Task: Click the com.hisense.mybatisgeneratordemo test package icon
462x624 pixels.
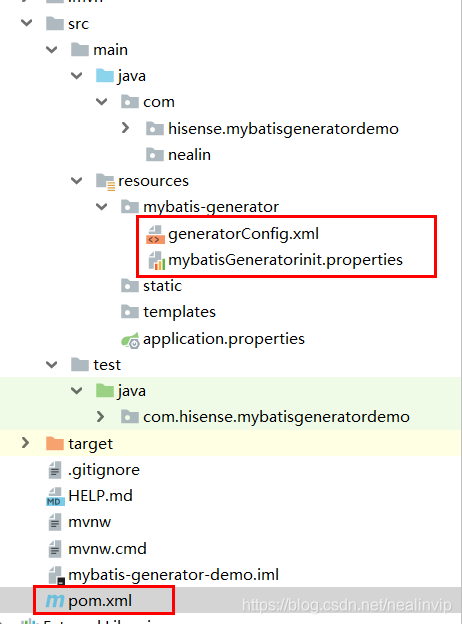Action: (x=130, y=417)
